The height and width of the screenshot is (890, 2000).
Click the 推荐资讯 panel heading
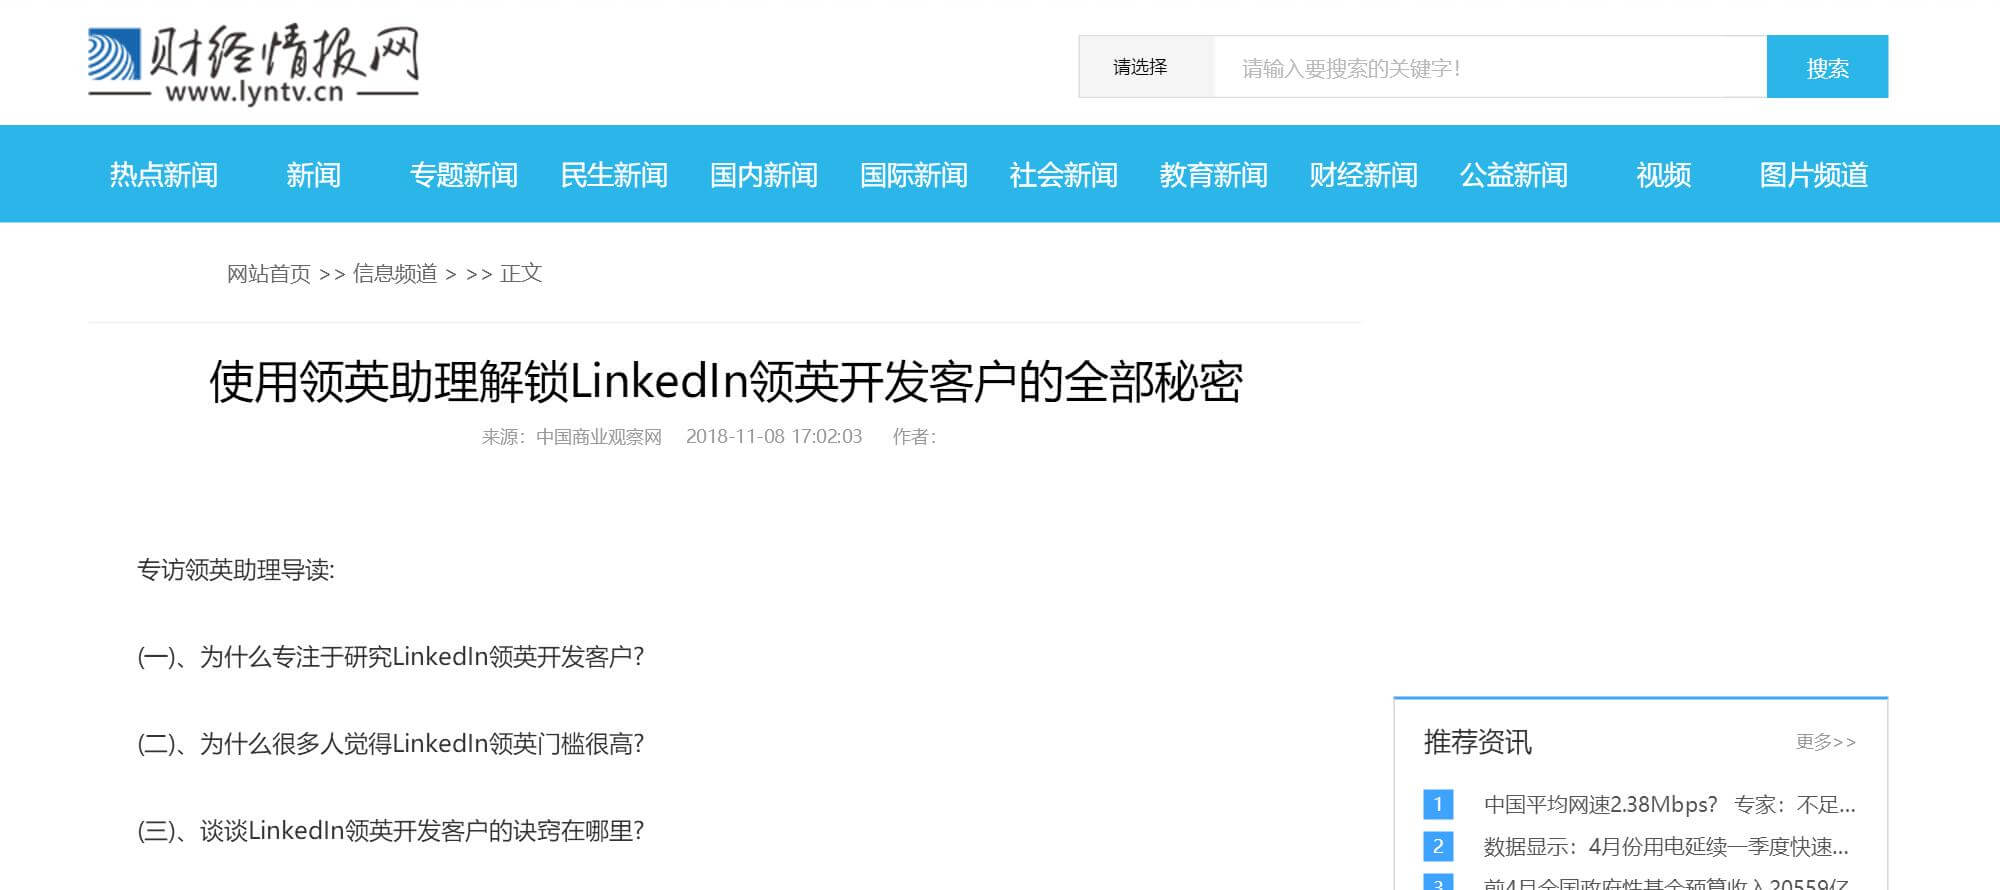click(x=1477, y=742)
